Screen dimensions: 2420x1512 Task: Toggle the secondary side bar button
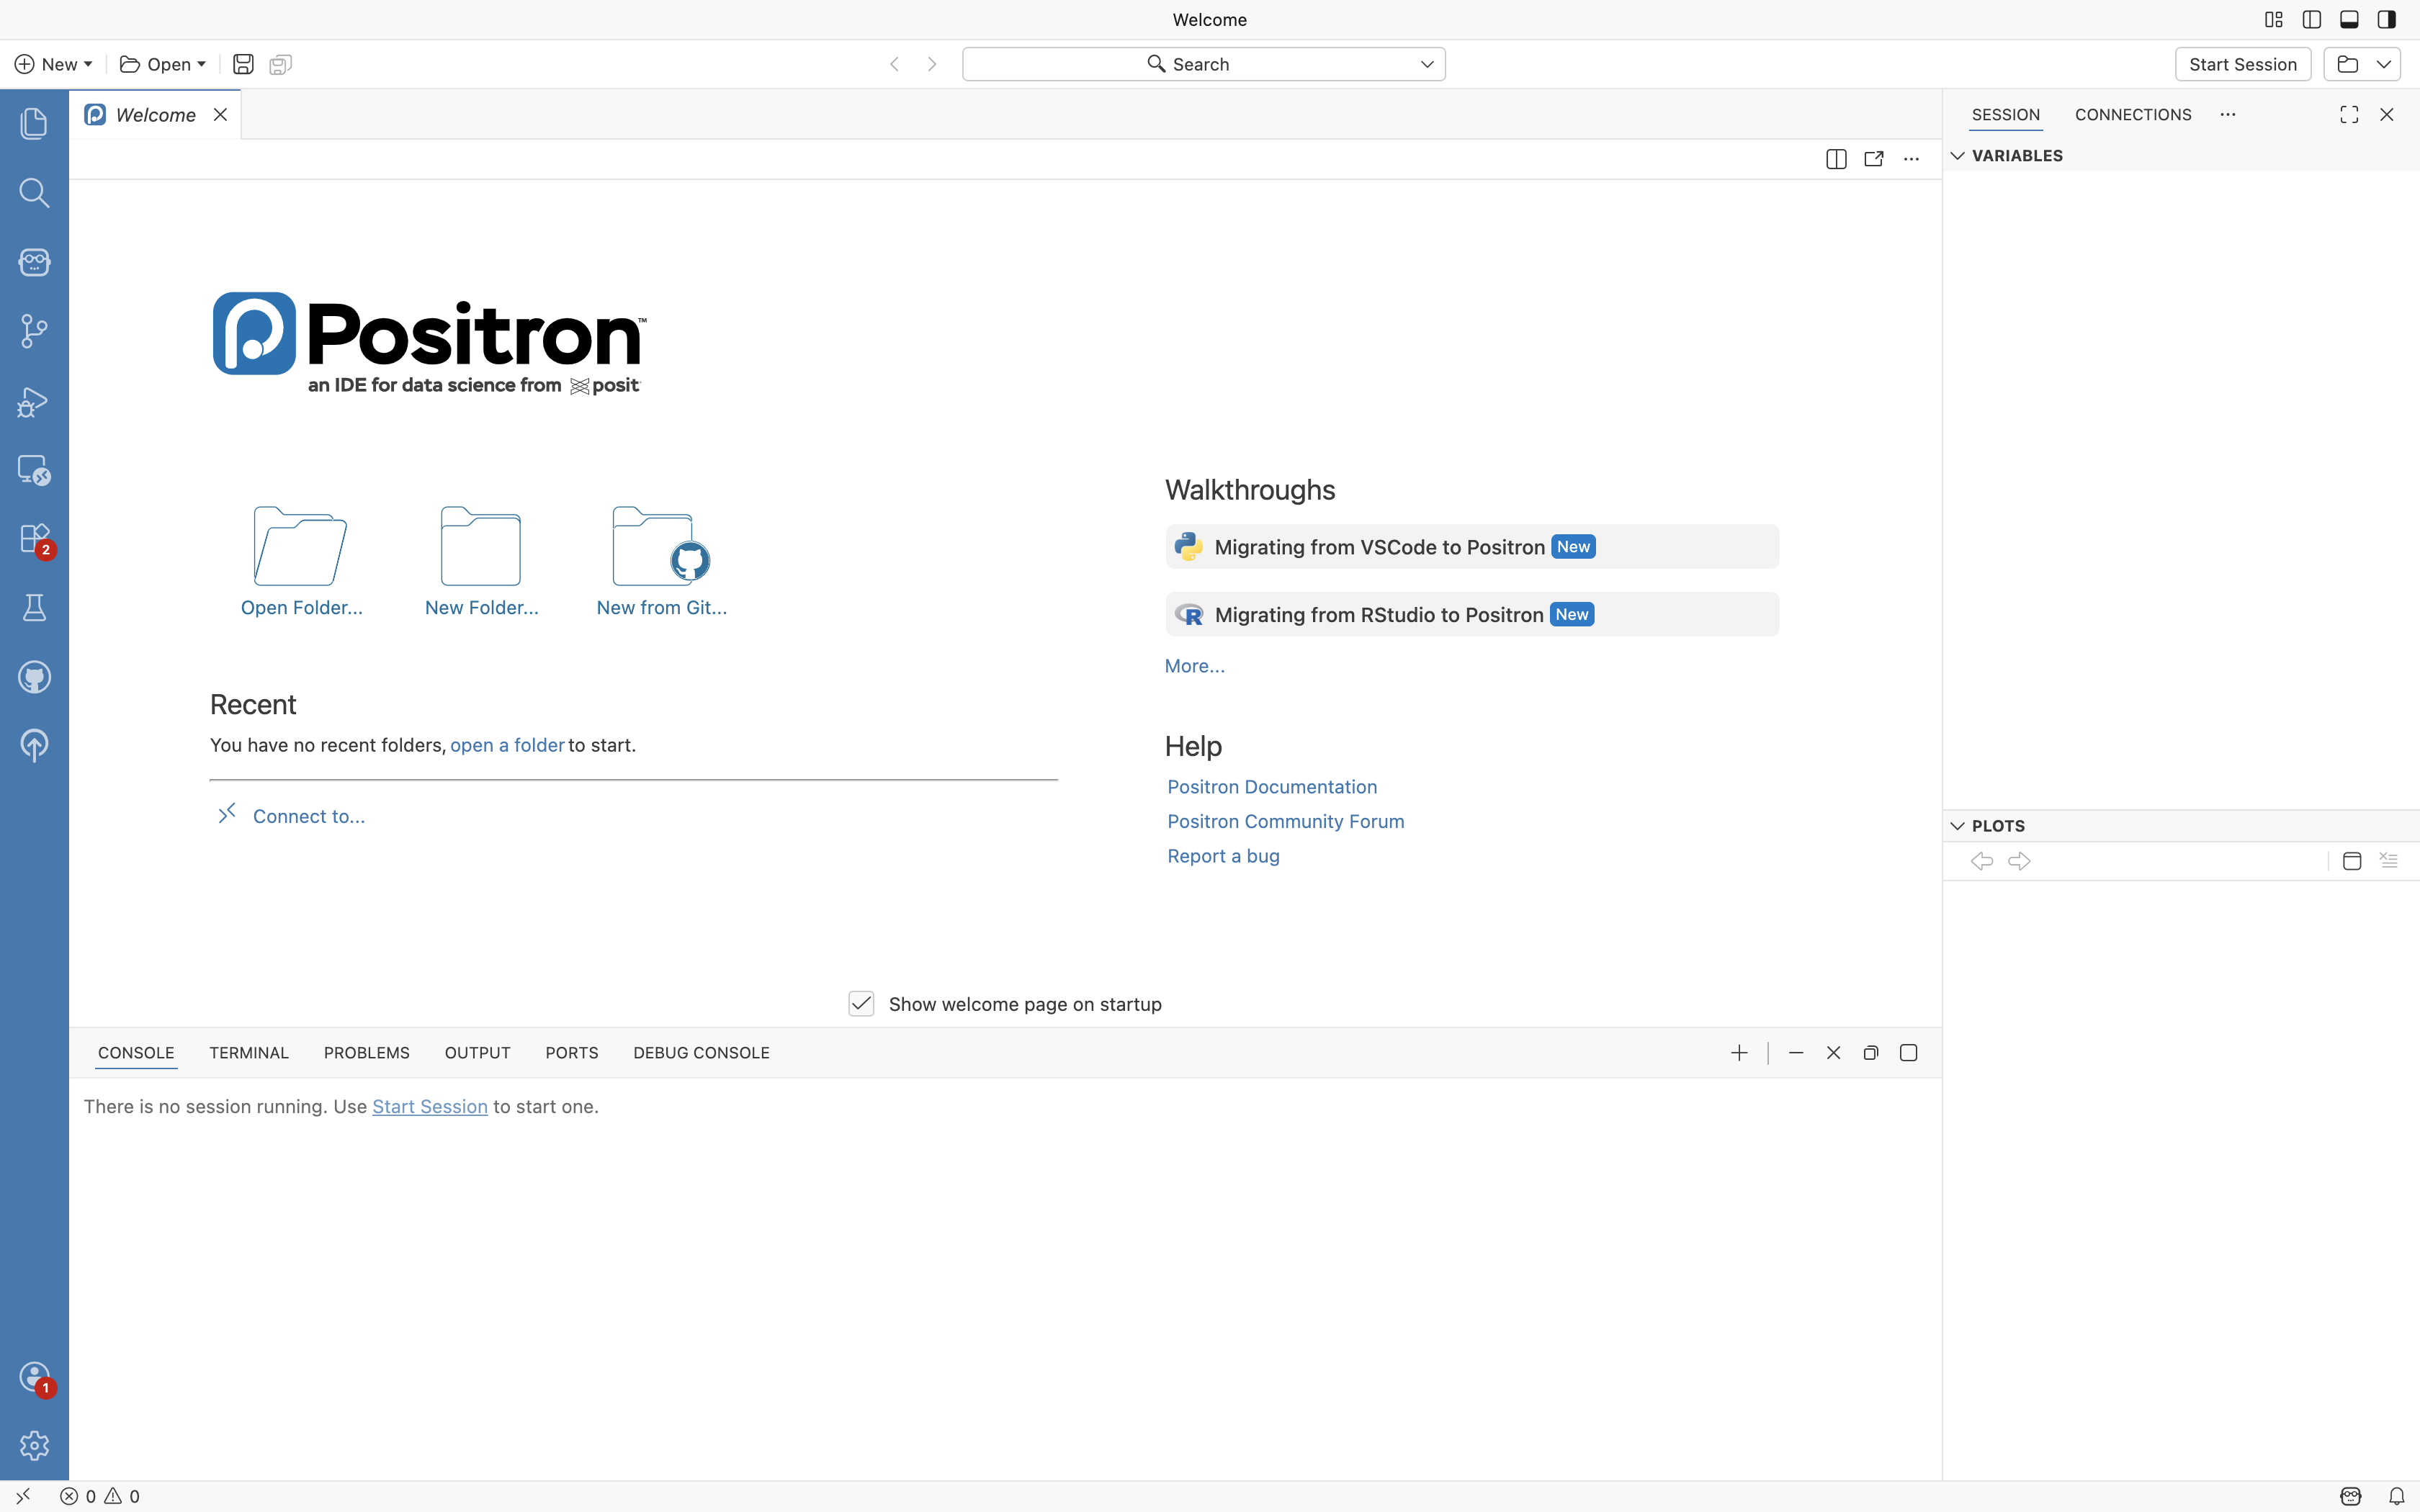2387,19
